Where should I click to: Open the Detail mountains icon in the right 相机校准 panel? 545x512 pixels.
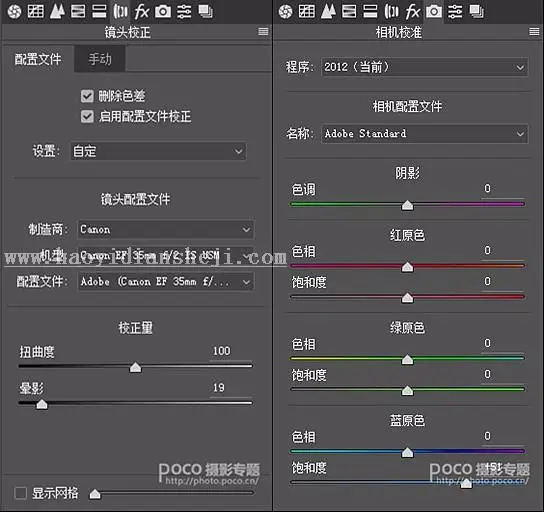click(328, 11)
